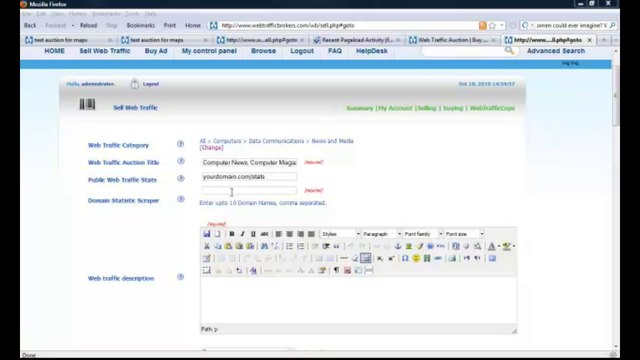Screen dimensions: 640x360
Task: Open the Font size dropdown
Action: 464,234
